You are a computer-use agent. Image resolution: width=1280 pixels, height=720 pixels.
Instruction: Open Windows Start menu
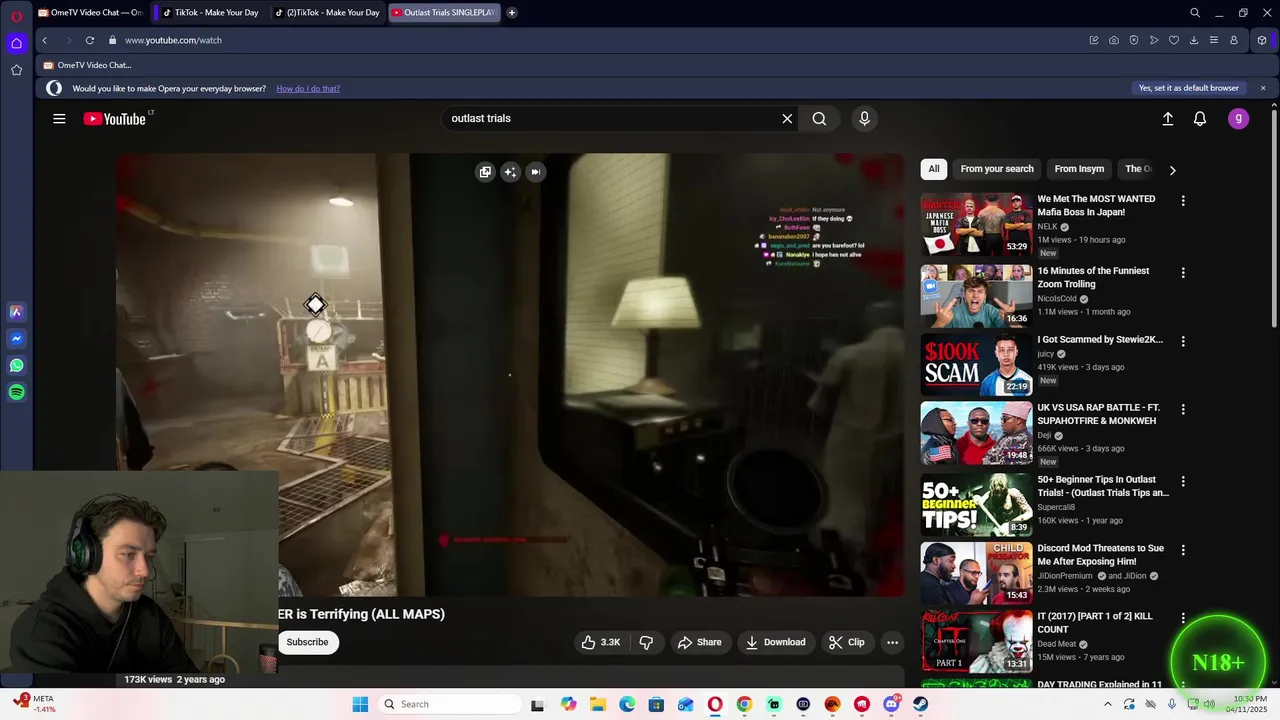pyautogui.click(x=360, y=704)
